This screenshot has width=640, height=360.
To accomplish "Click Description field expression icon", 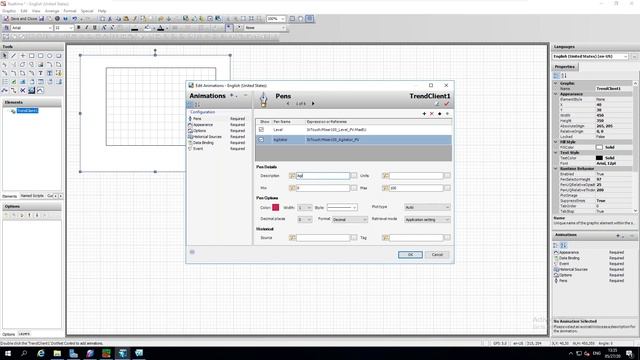I will 292,176.
